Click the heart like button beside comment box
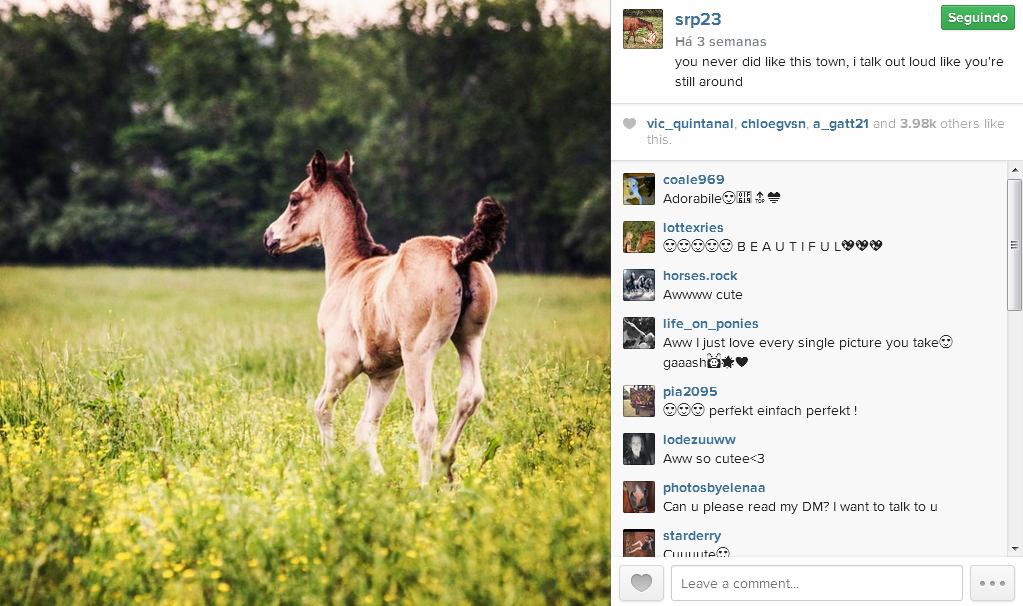This screenshot has width=1023, height=606. click(x=641, y=583)
